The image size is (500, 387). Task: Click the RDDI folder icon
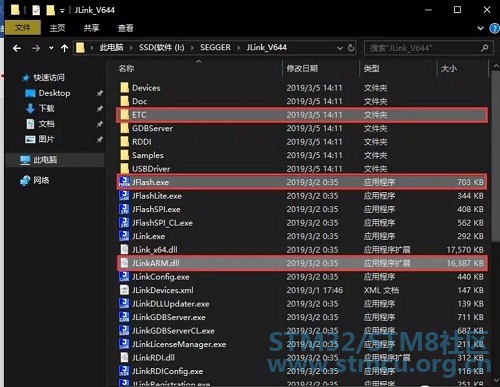point(124,142)
